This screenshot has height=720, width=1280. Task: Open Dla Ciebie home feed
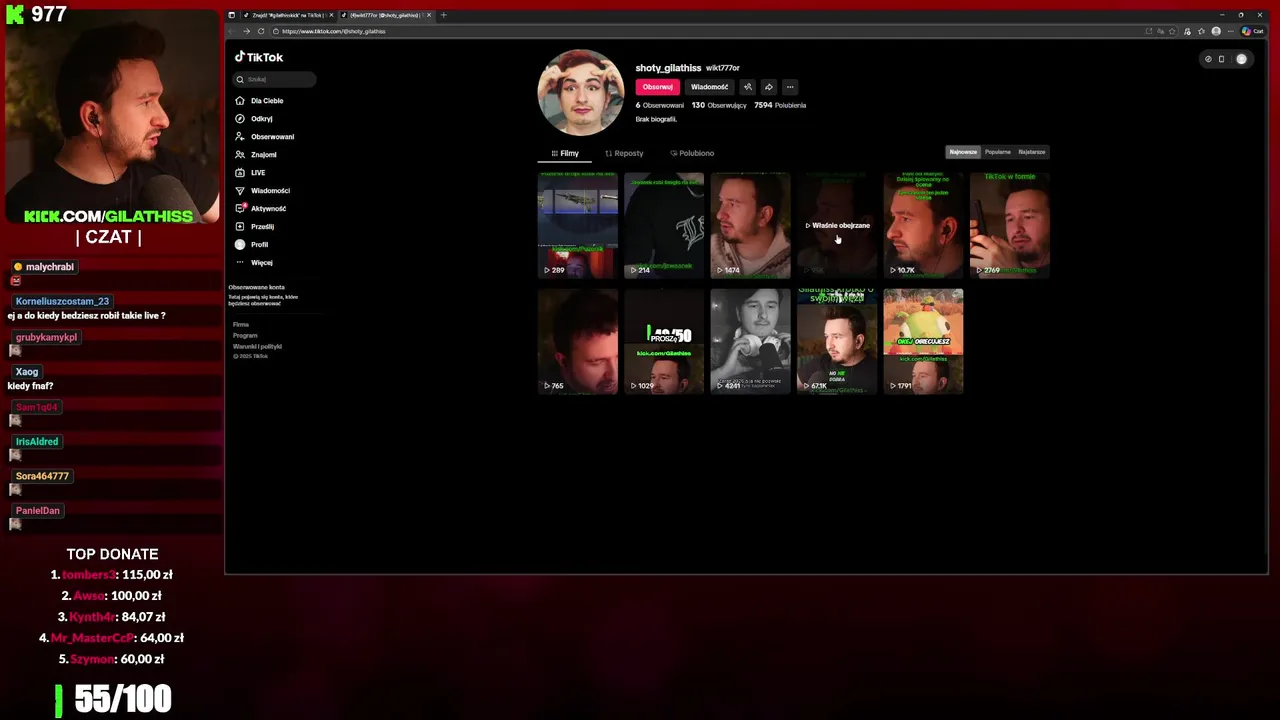260,101
